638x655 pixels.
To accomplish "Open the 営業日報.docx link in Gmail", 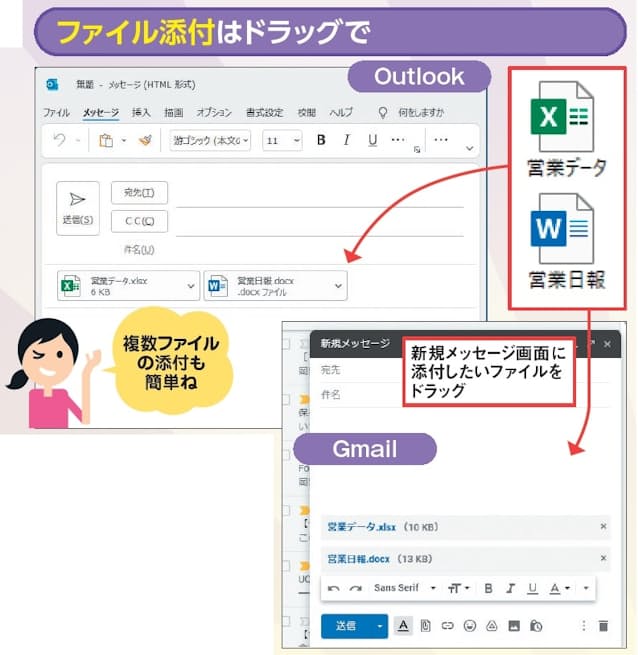I will pyautogui.click(x=358, y=559).
